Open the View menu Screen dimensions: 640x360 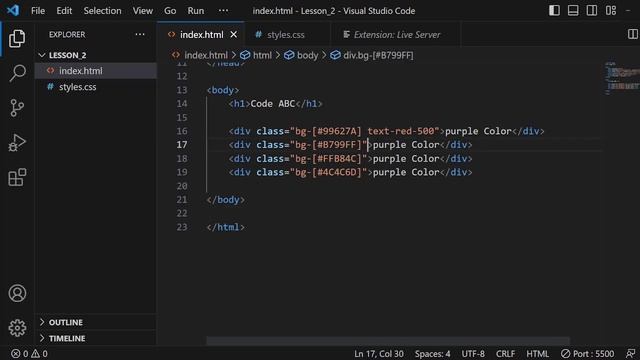coord(142,11)
